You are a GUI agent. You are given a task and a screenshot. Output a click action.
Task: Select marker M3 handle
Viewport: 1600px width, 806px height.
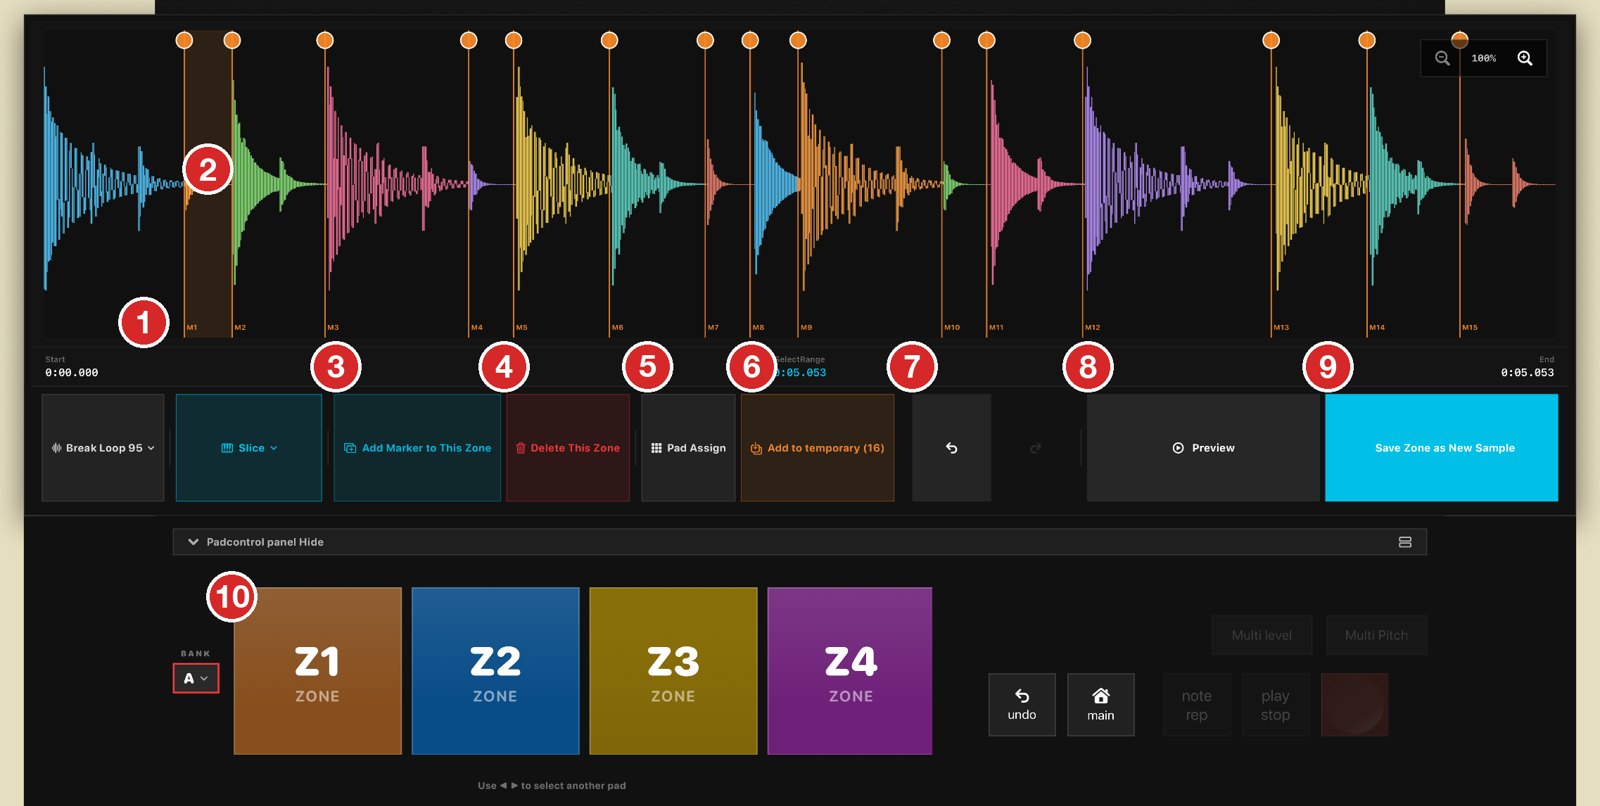pyautogui.click(x=325, y=40)
